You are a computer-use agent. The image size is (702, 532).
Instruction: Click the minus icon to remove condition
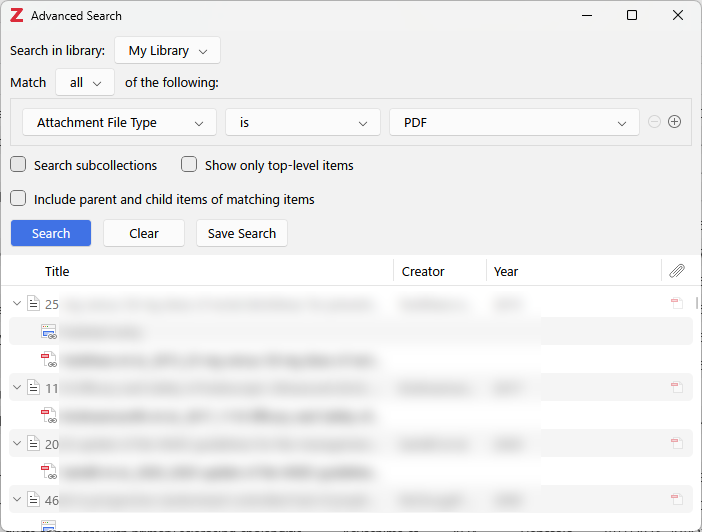[654, 122]
